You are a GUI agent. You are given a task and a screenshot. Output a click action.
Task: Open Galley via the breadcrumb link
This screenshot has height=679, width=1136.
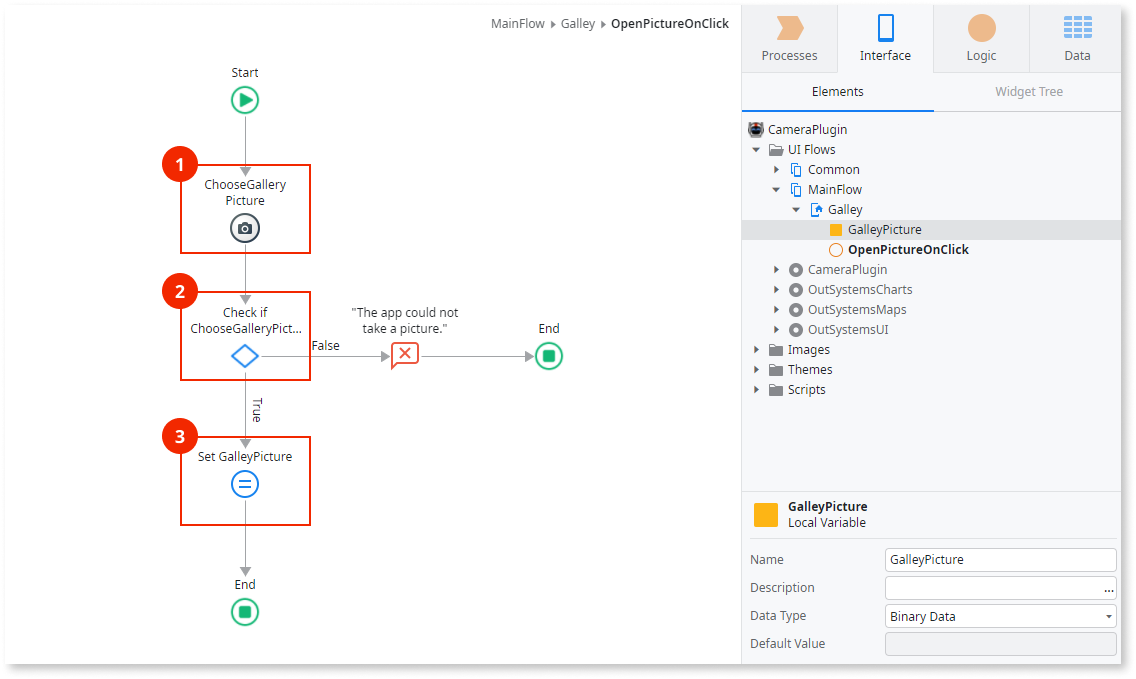pos(578,22)
